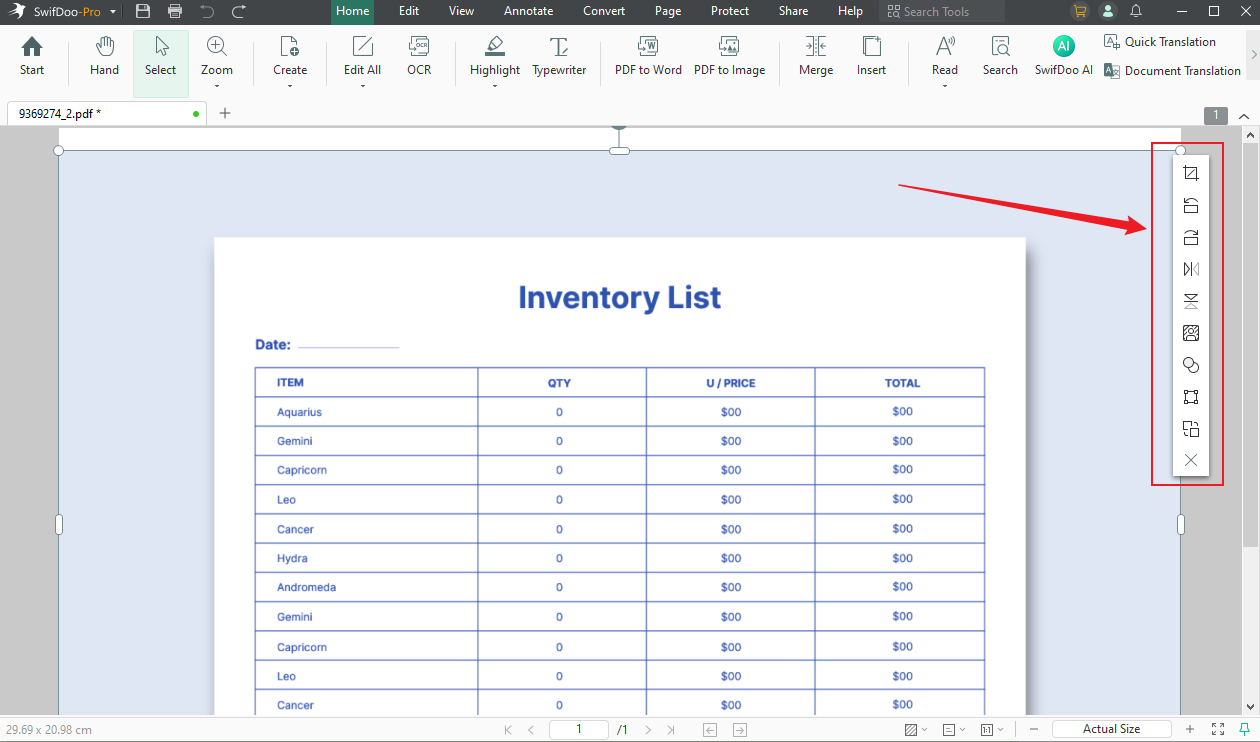
Task: Click the replace image icon
Action: [x=1190, y=333]
